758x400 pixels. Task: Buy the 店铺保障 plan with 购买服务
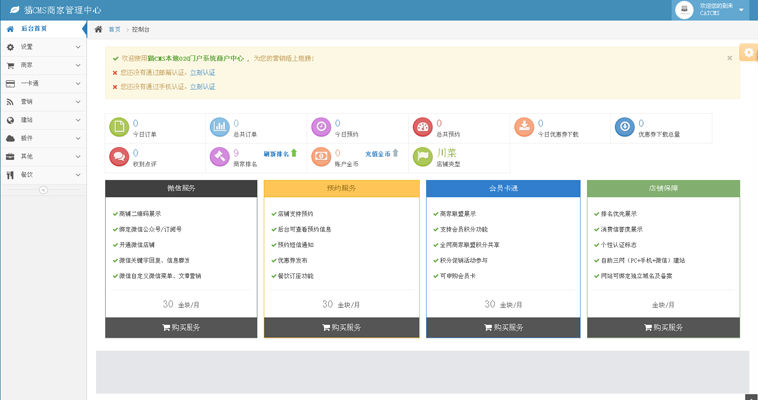click(x=663, y=327)
